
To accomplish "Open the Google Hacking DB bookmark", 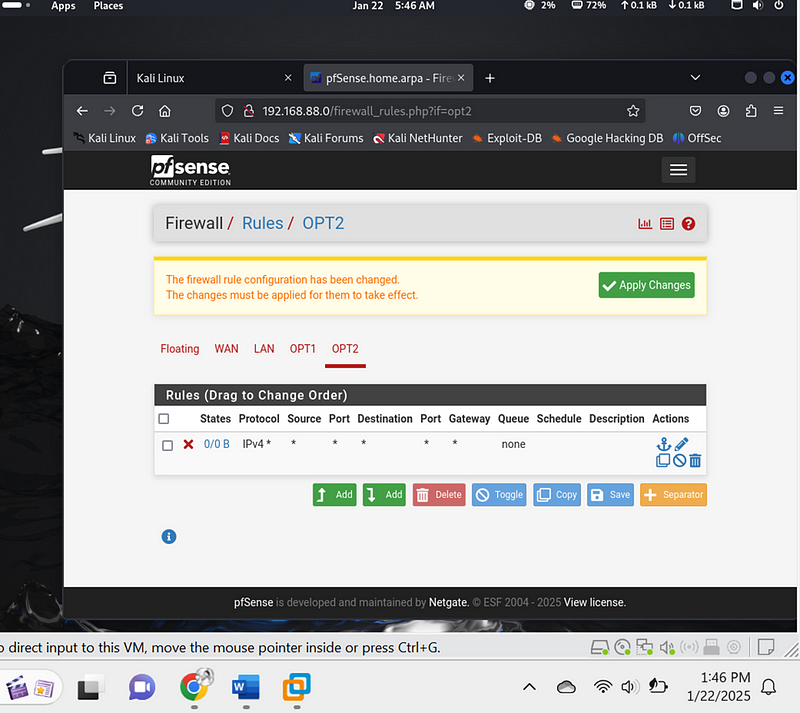I will click(x=608, y=138).
